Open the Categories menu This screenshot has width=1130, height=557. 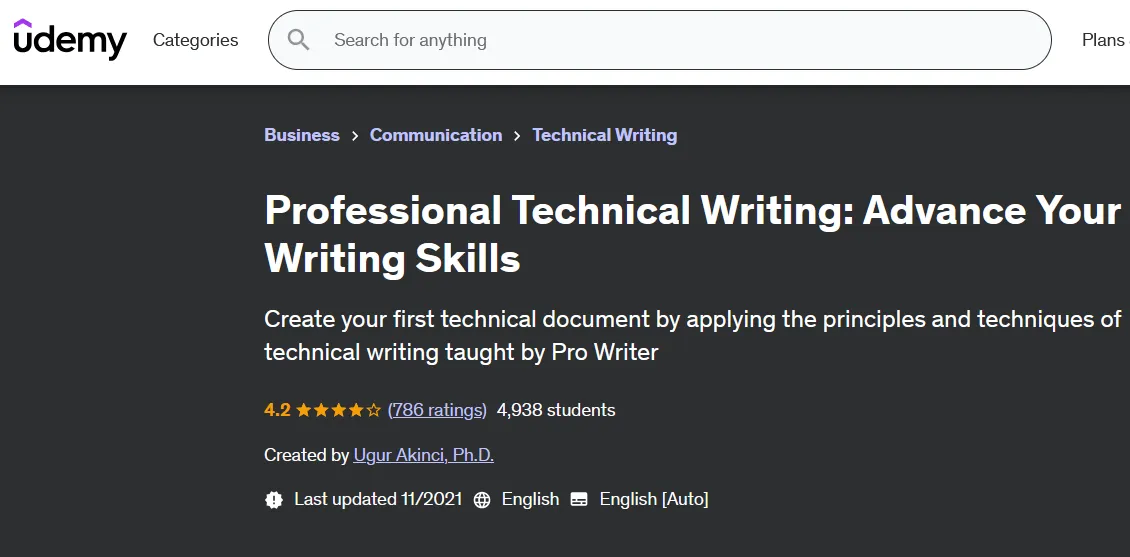tap(195, 40)
